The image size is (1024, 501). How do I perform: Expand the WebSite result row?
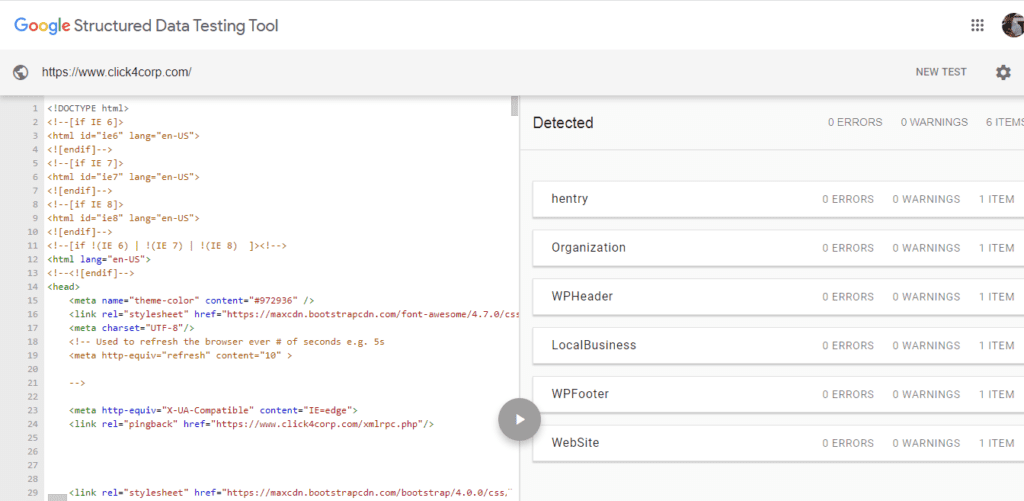(778, 443)
